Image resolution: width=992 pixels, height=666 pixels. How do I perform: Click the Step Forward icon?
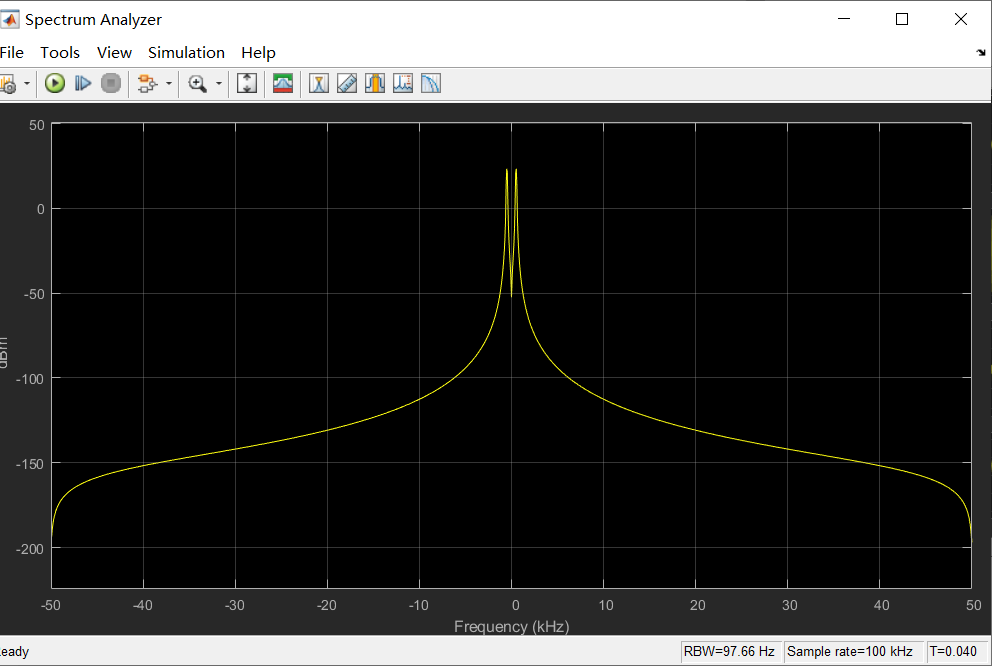83,83
